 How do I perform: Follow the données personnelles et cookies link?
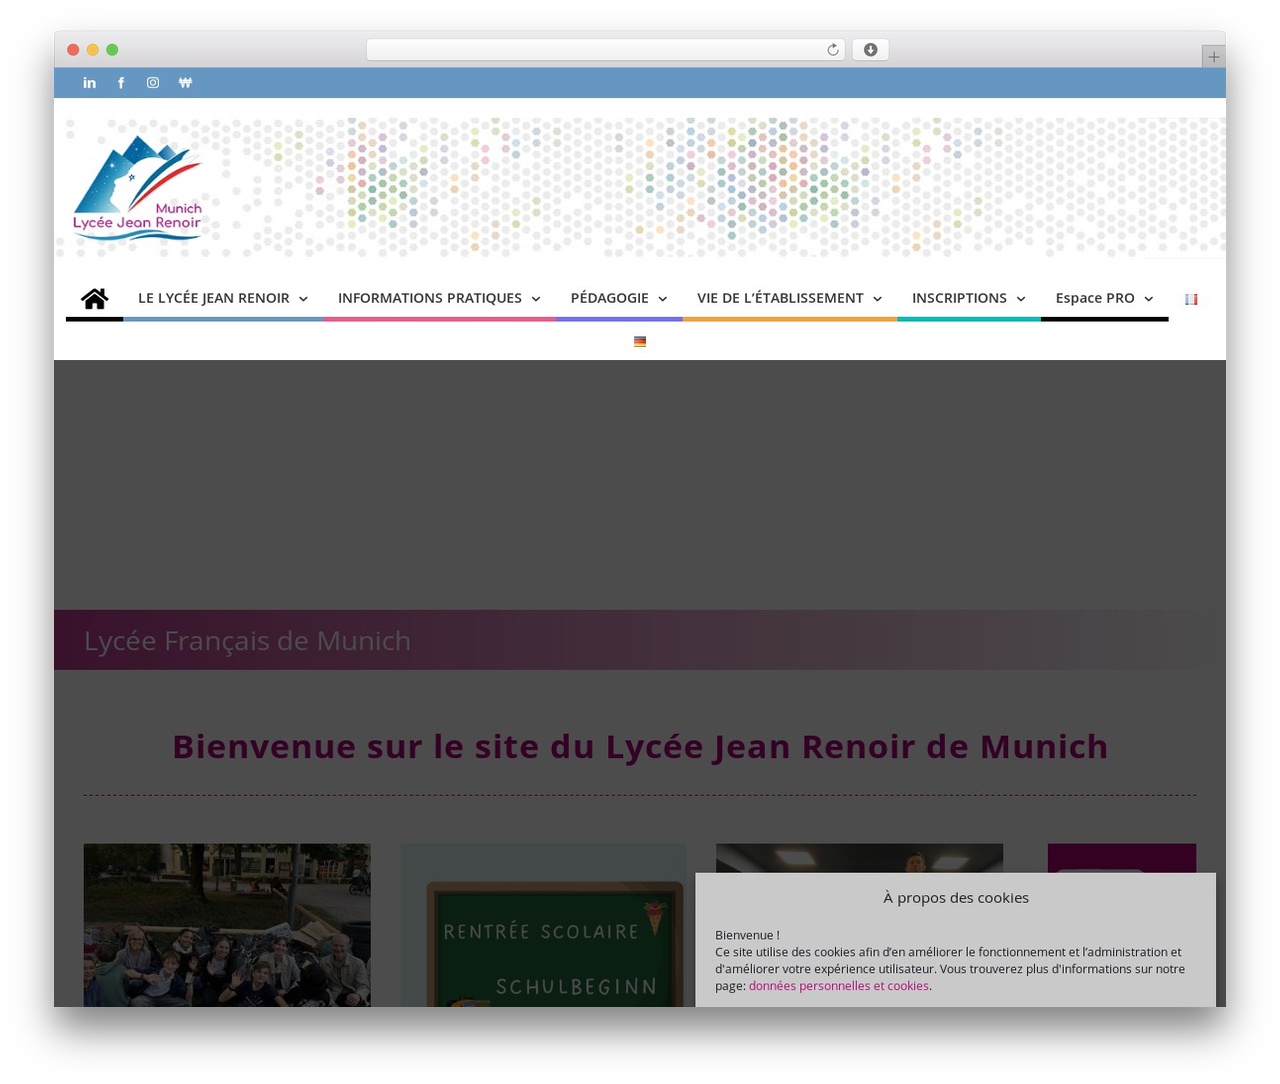[839, 986]
